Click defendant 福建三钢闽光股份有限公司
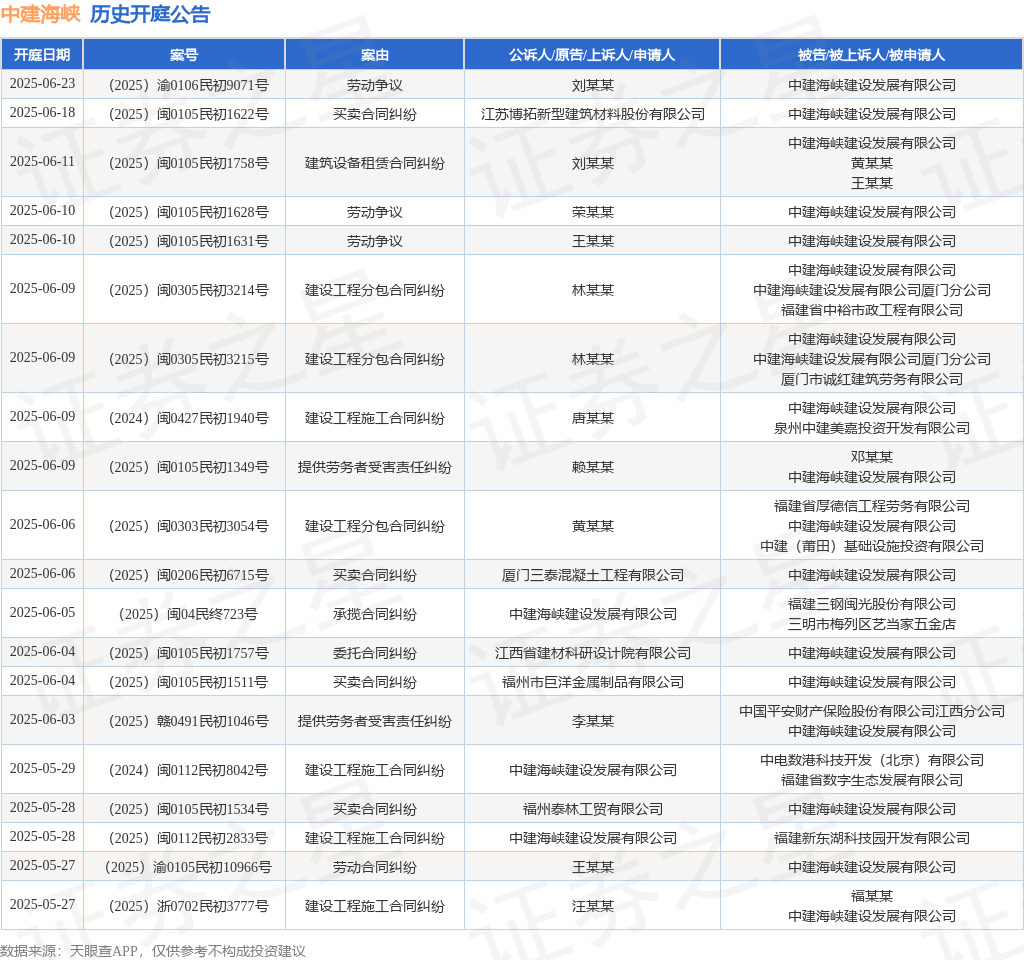 click(x=871, y=604)
